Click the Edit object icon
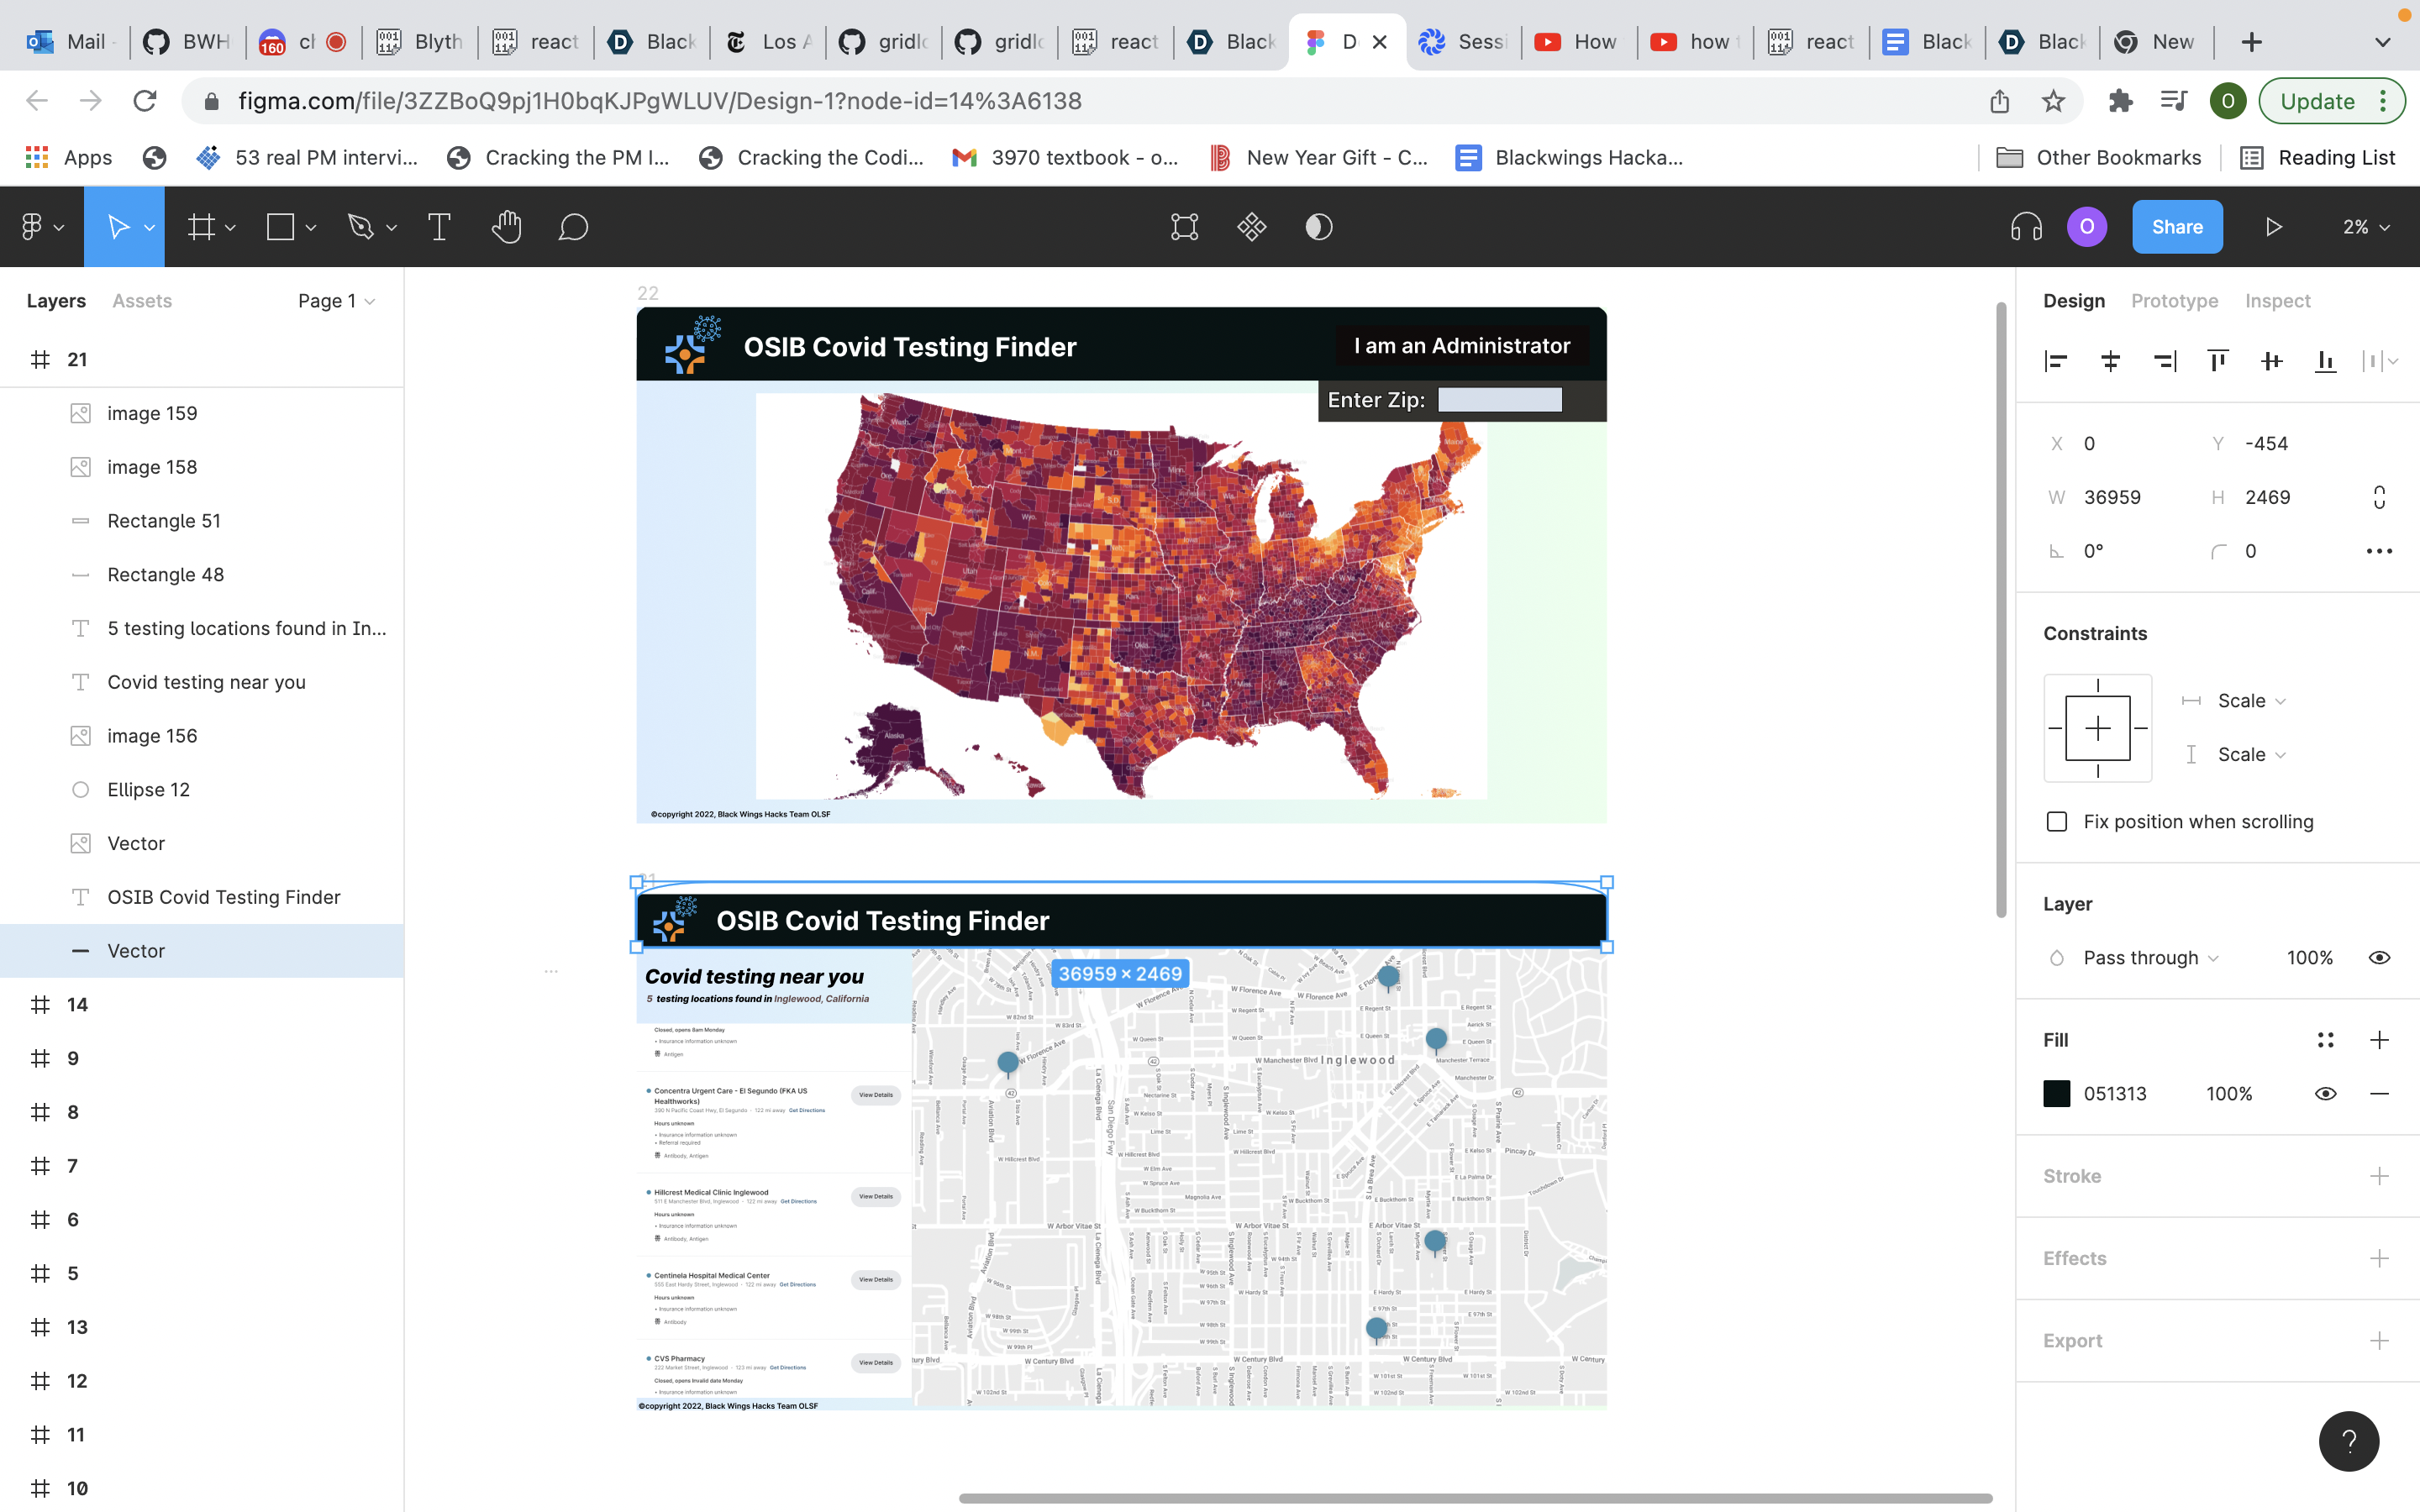This screenshot has height=1512, width=2420. 1184,227
